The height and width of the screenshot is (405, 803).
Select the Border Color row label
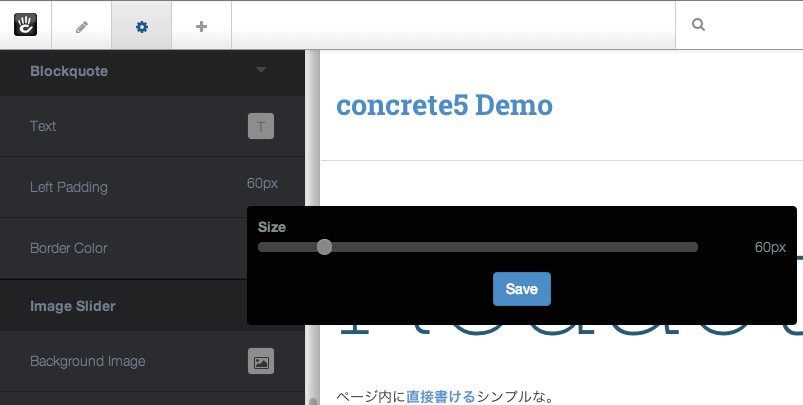point(68,248)
